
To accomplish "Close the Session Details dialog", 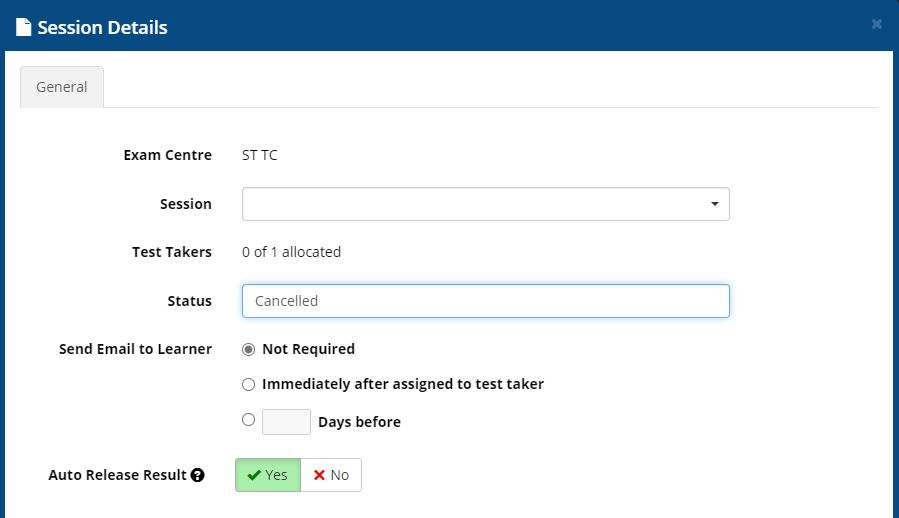I will click(877, 24).
